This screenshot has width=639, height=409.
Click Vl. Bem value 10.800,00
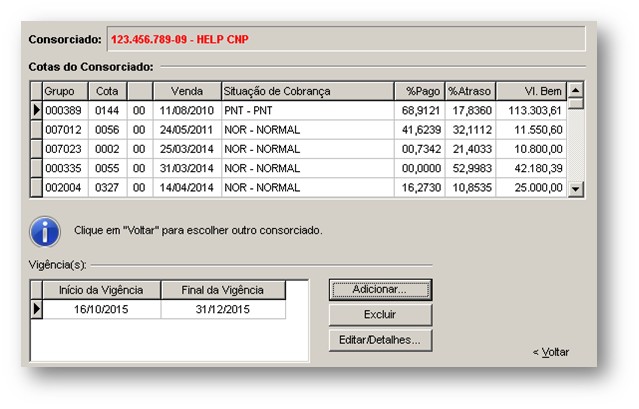point(531,149)
